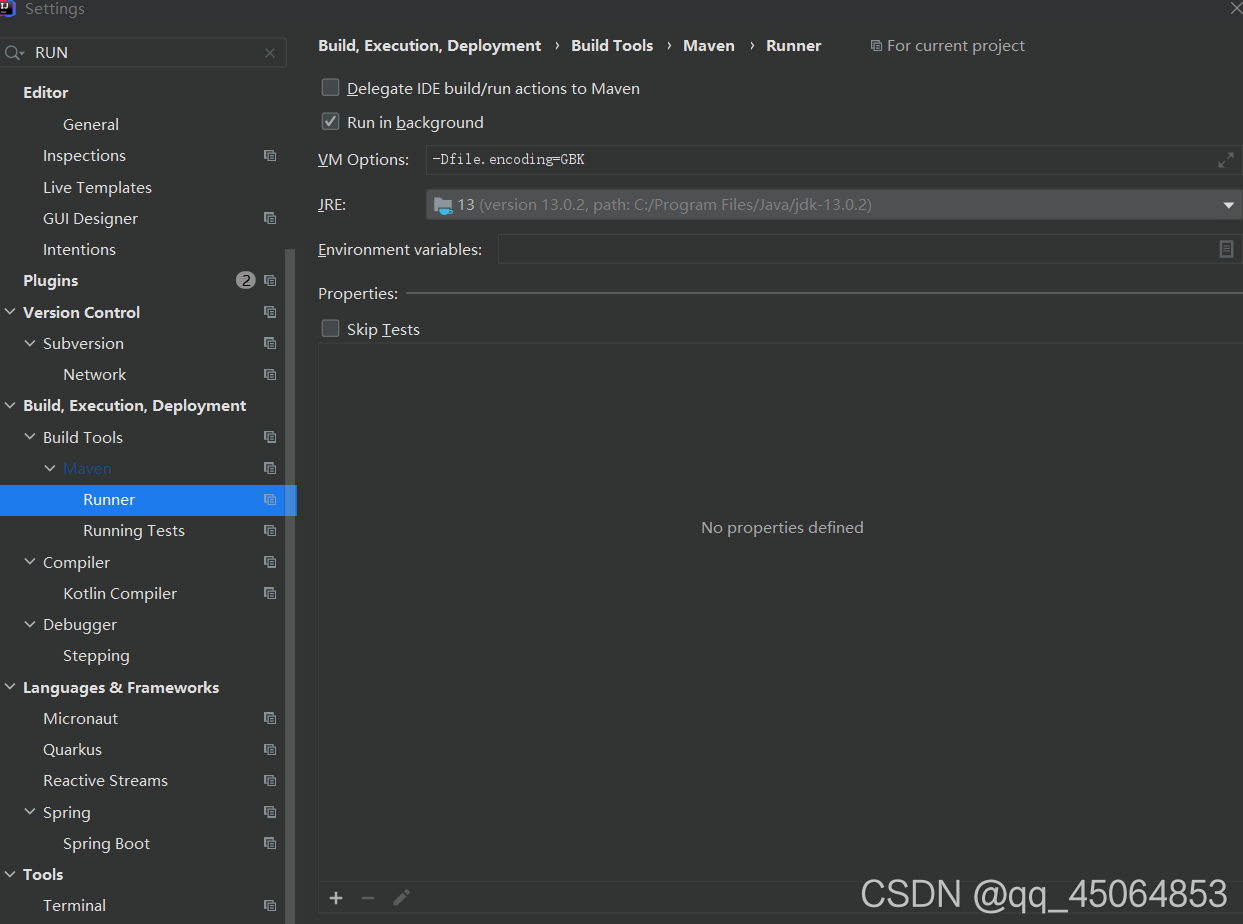This screenshot has height=924, width=1243.
Task: Click the project-level icon beside Version Control
Action: pos(270,312)
